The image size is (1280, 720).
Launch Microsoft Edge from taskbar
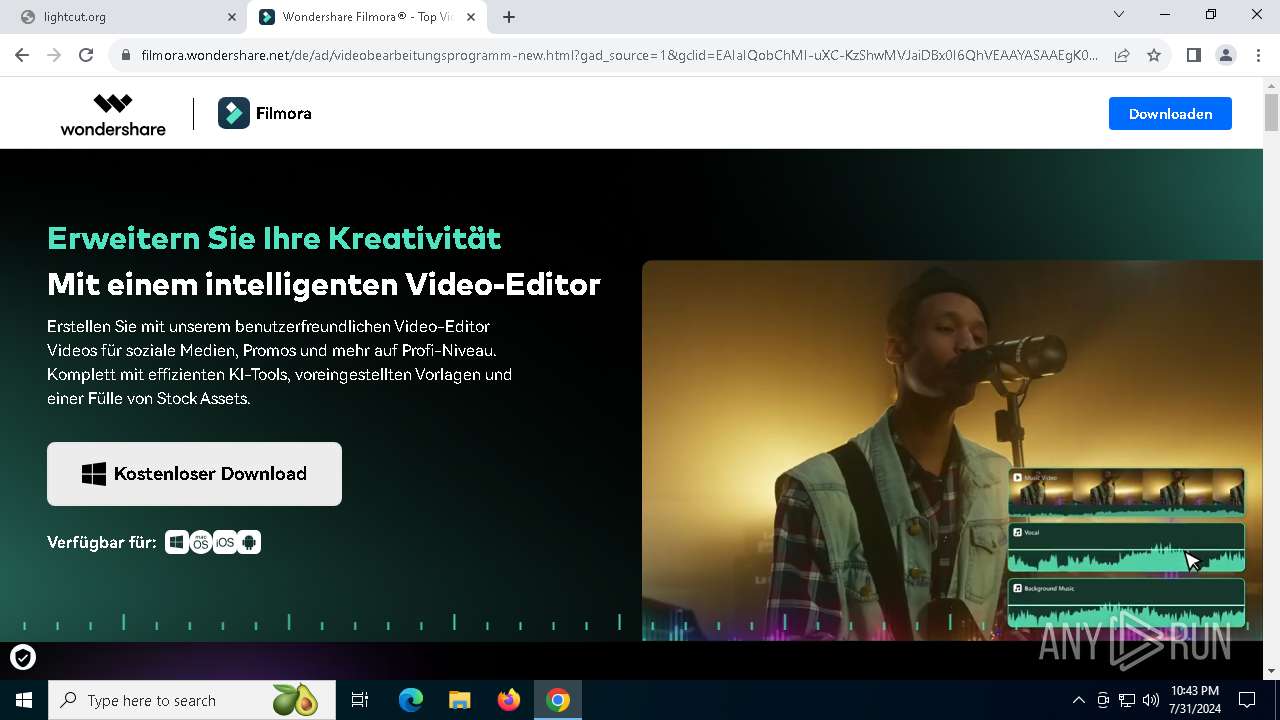pyautogui.click(x=411, y=700)
